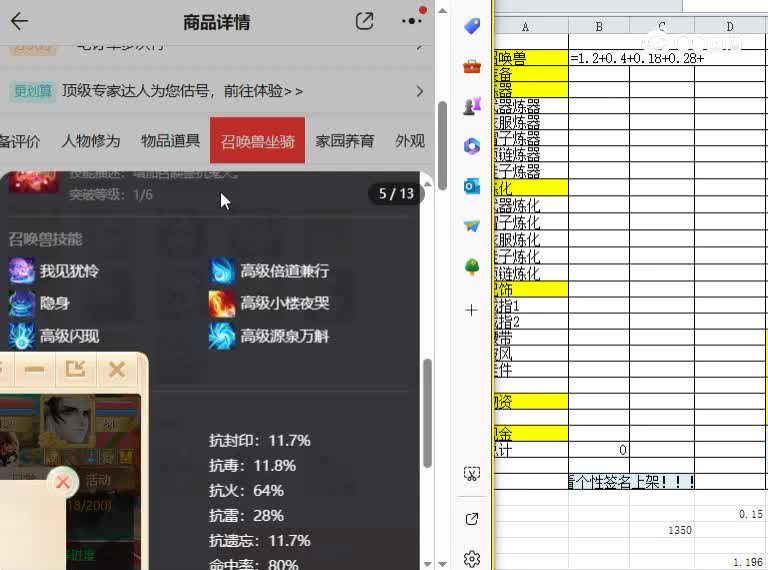This screenshot has width=768, height=570.
Task: Select the spreadsheet cell with 1350
Action: (x=662, y=530)
